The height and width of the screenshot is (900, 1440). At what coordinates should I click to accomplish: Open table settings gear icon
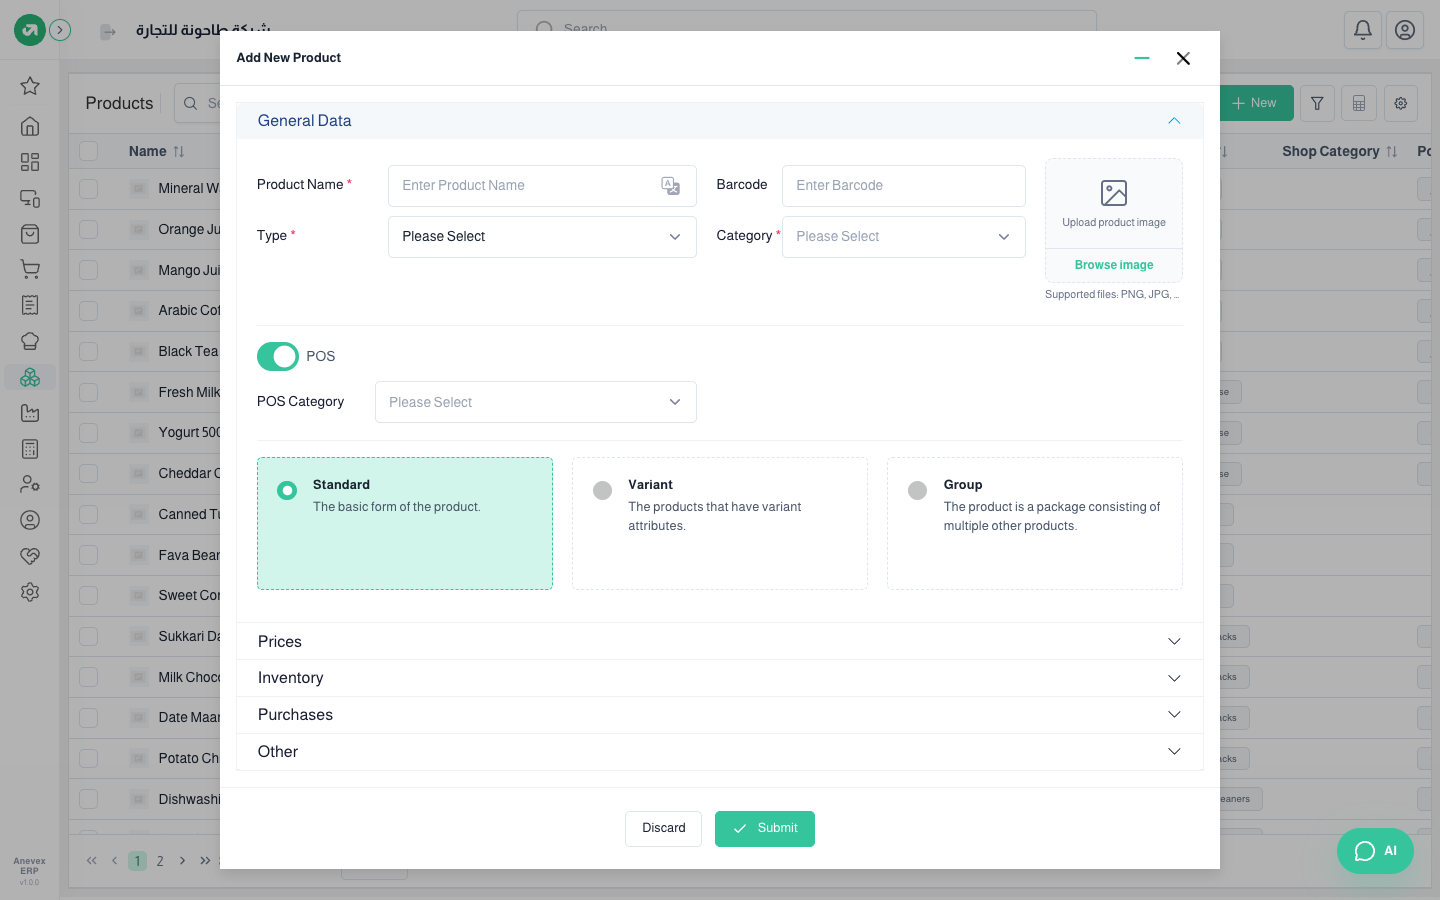pyautogui.click(x=1401, y=103)
